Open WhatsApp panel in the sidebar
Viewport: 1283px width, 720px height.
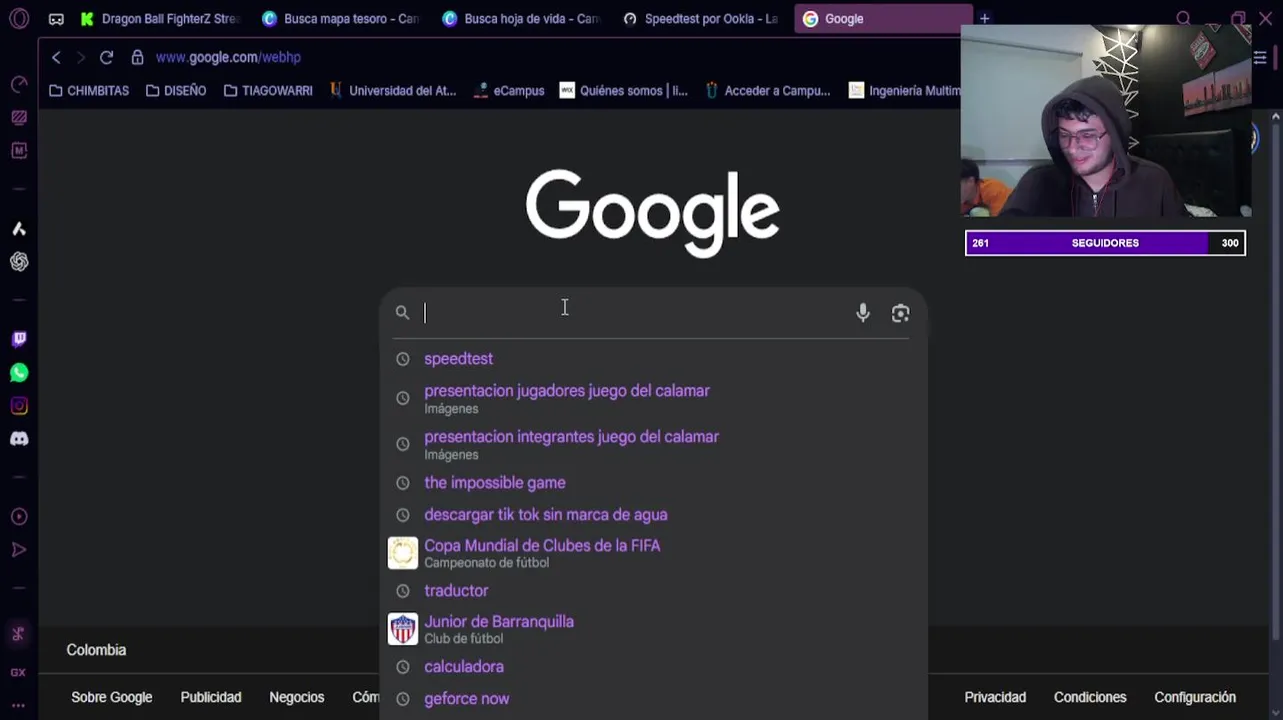[x=19, y=373]
